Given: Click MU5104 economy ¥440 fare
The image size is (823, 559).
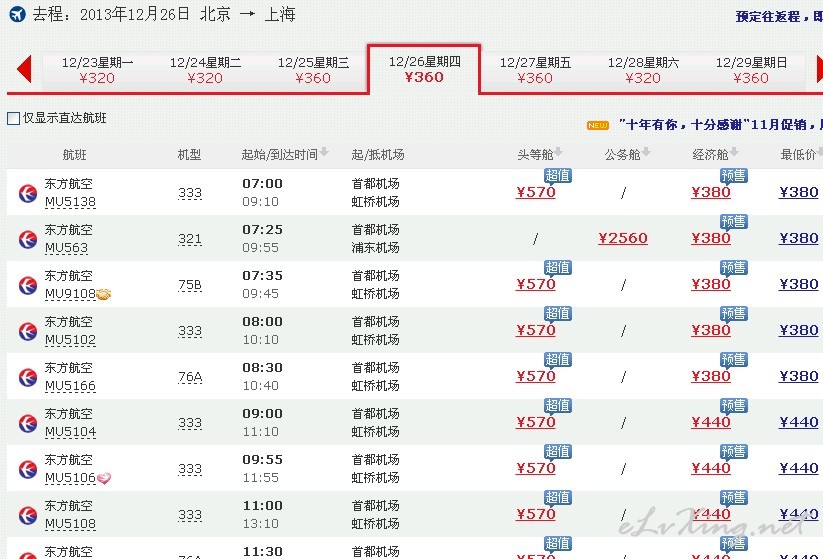Looking at the screenshot, I should point(711,422).
